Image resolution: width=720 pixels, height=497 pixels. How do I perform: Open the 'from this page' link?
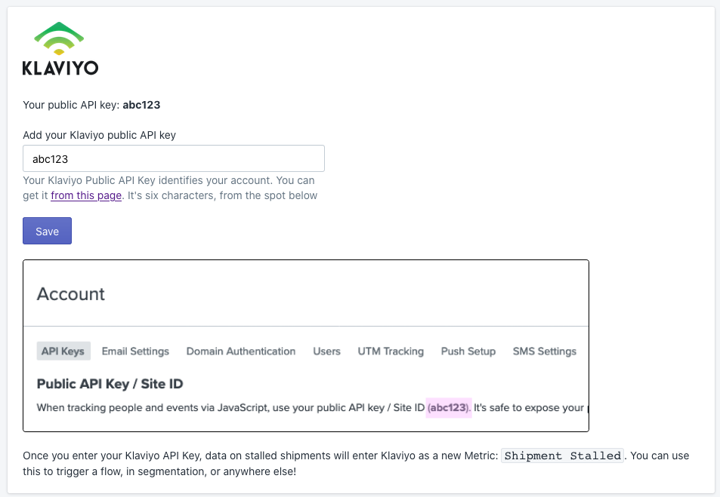point(86,195)
